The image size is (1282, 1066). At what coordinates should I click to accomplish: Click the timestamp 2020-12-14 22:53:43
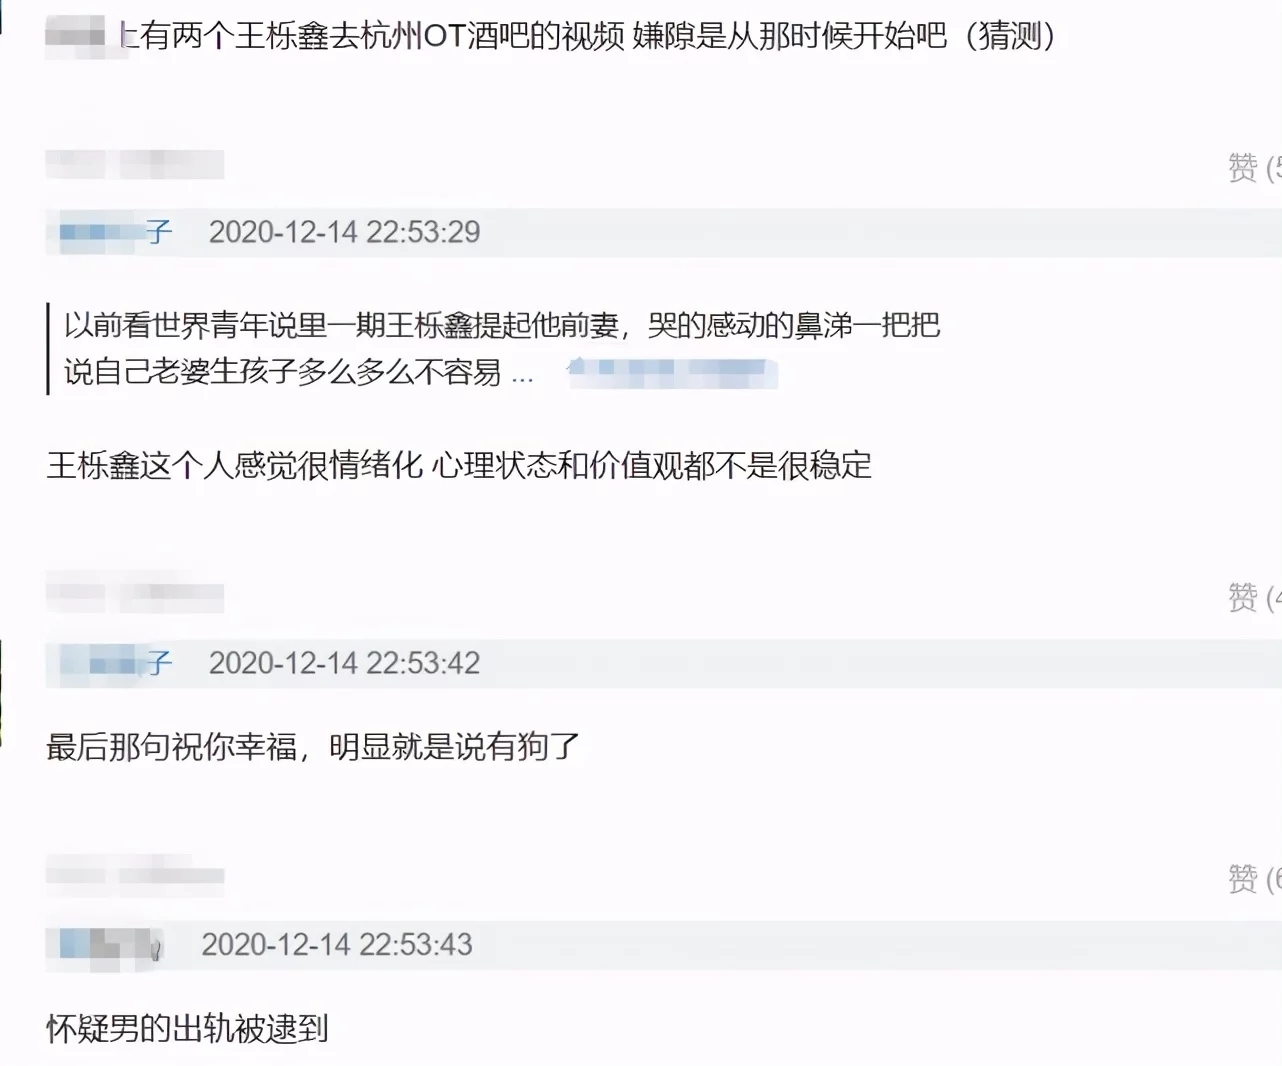337,945
